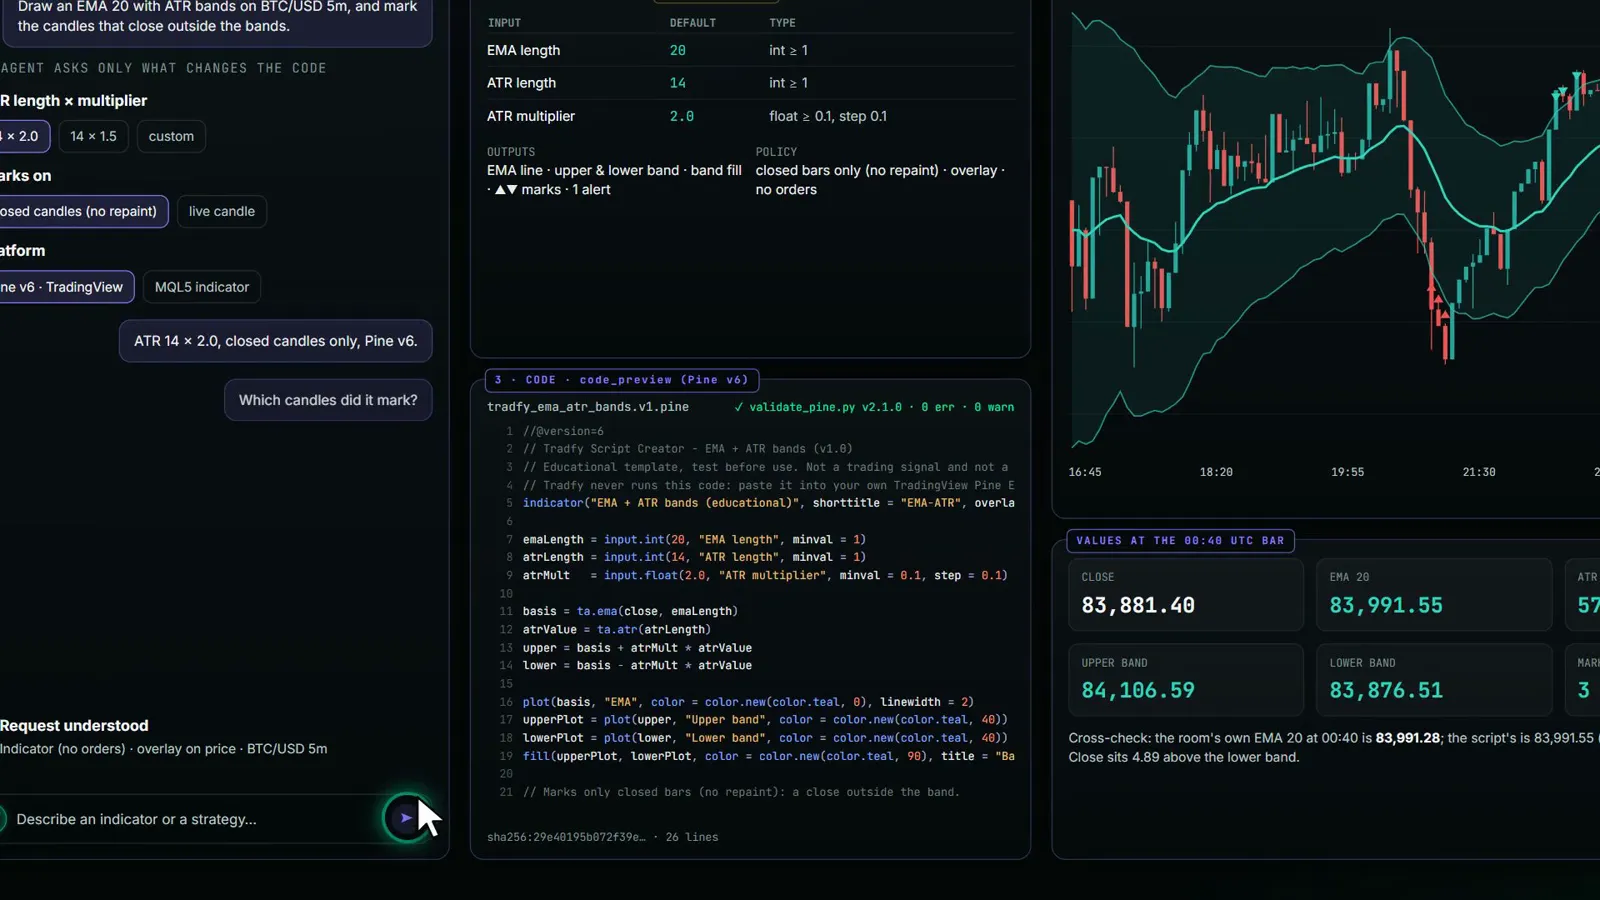Click the UPPER BAND value 84,106.59
The height and width of the screenshot is (900, 1600).
[1138, 690]
